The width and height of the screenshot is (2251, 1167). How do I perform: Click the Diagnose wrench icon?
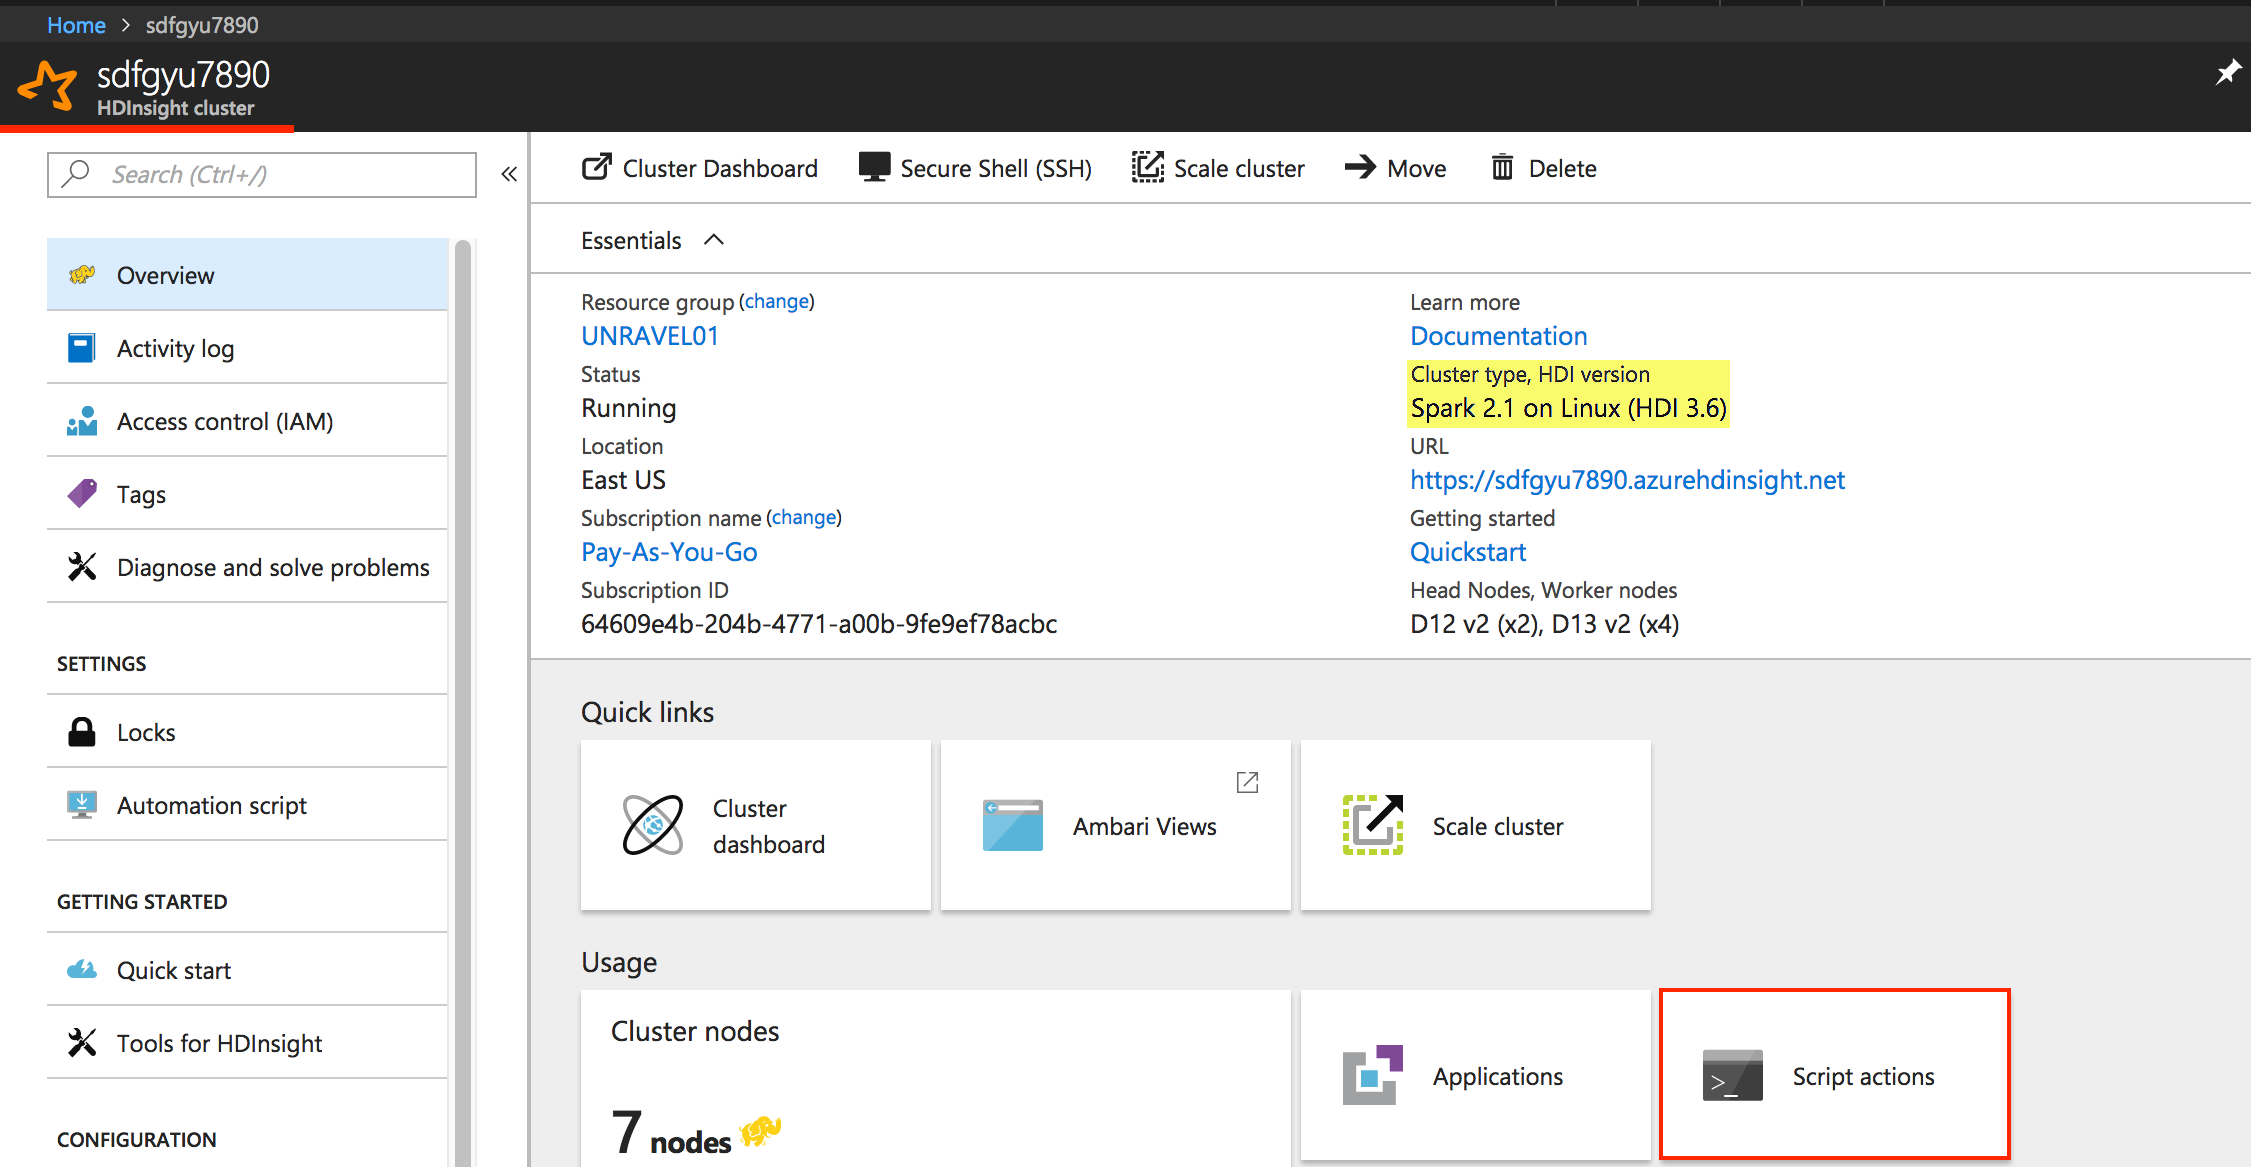click(x=82, y=567)
